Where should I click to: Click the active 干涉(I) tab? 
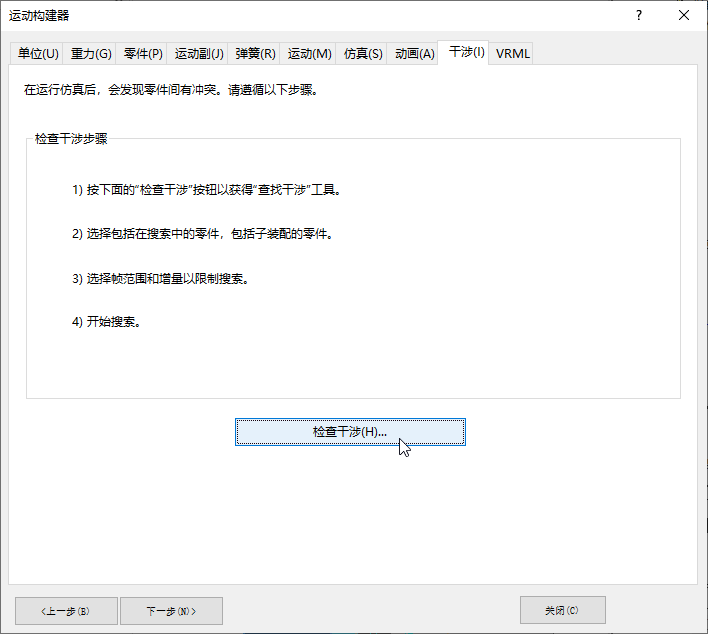(463, 52)
